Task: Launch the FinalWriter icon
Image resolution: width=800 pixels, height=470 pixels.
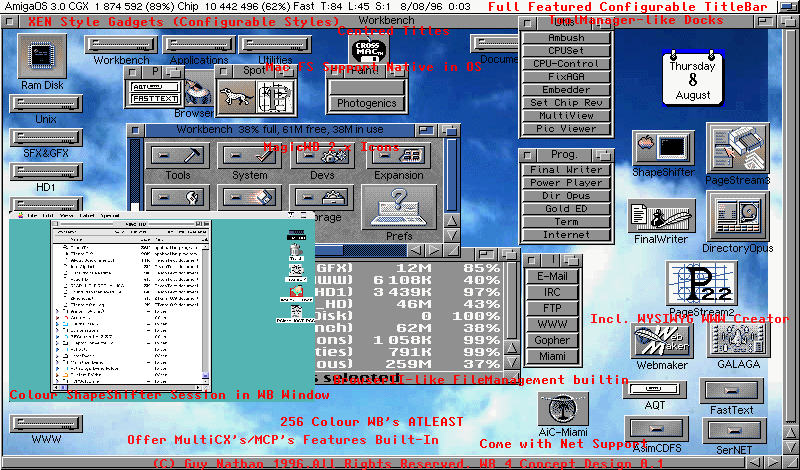Action: [661, 216]
